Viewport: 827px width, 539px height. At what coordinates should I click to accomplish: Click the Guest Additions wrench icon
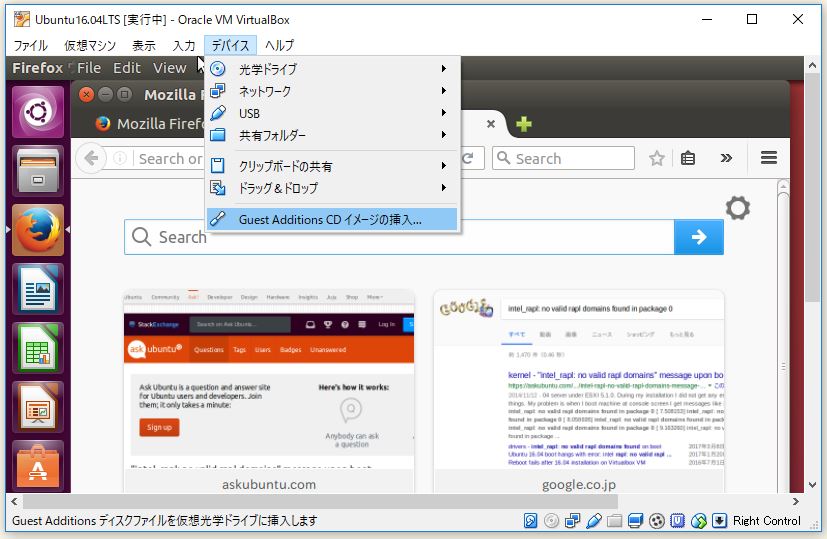tap(217, 219)
